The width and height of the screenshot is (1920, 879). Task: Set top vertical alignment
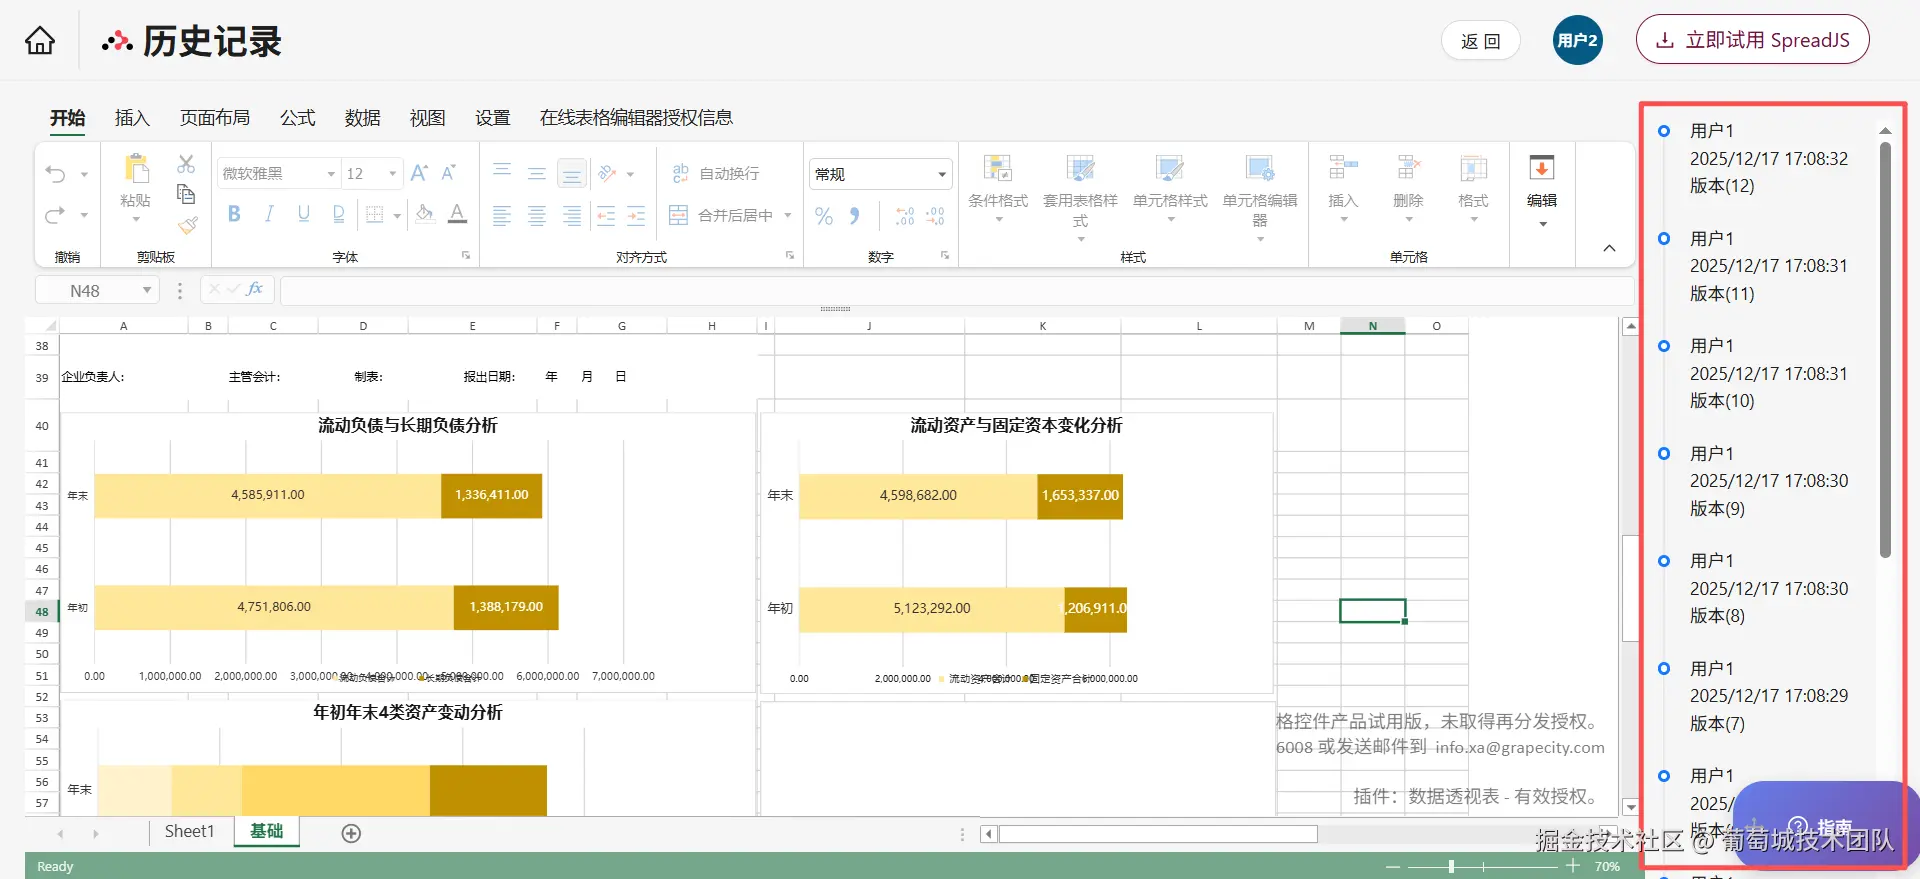pos(502,173)
